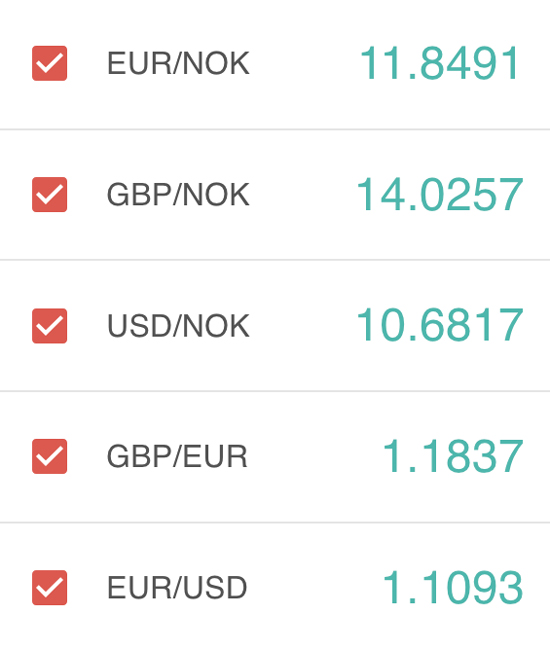Open the USD/NOK pair label
Screen dimensions: 550x650
(178, 326)
